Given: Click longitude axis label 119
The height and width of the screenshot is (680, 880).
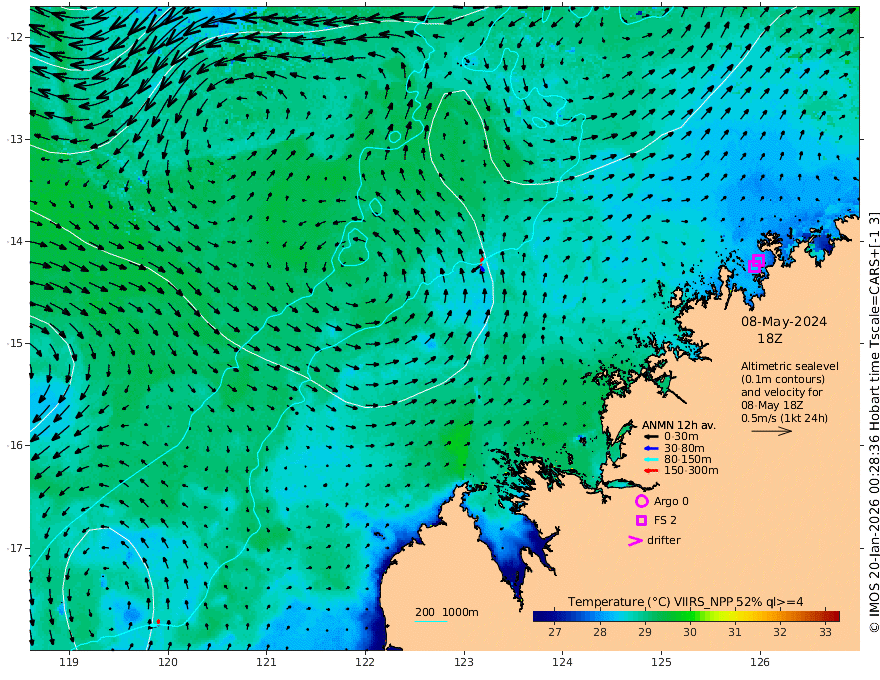Looking at the screenshot, I should tap(69, 663).
